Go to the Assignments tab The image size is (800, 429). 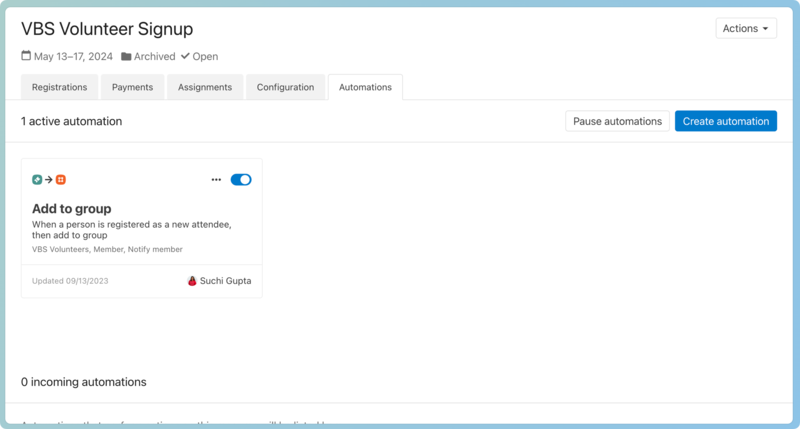(205, 87)
